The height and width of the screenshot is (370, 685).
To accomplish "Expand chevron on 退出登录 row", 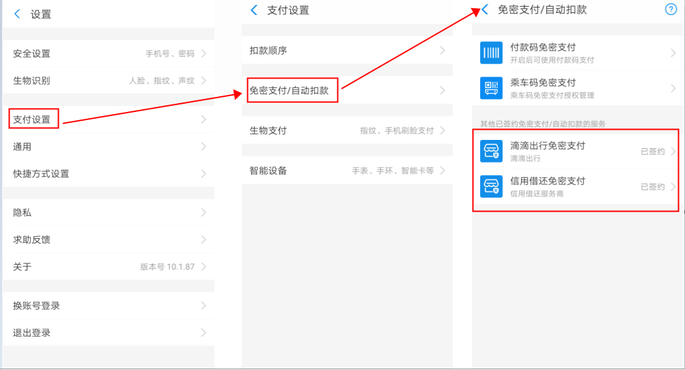I will [x=204, y=332].
